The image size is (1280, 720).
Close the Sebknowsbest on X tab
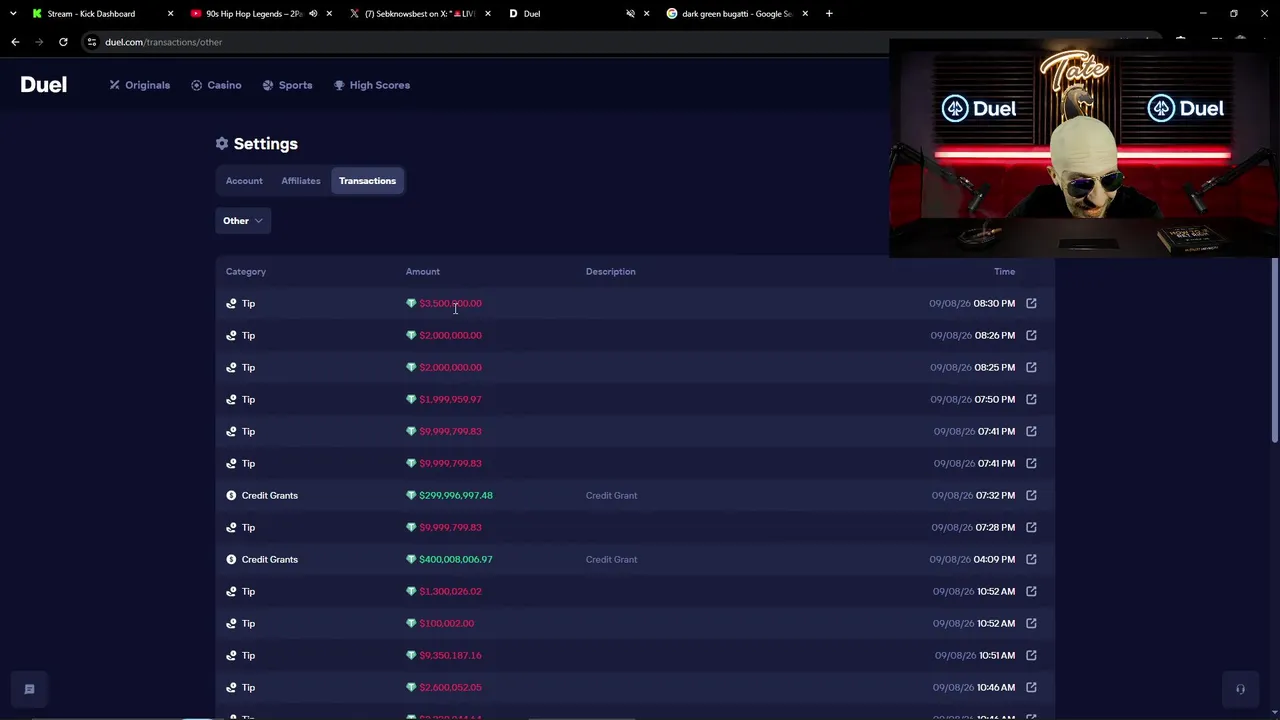487,14
